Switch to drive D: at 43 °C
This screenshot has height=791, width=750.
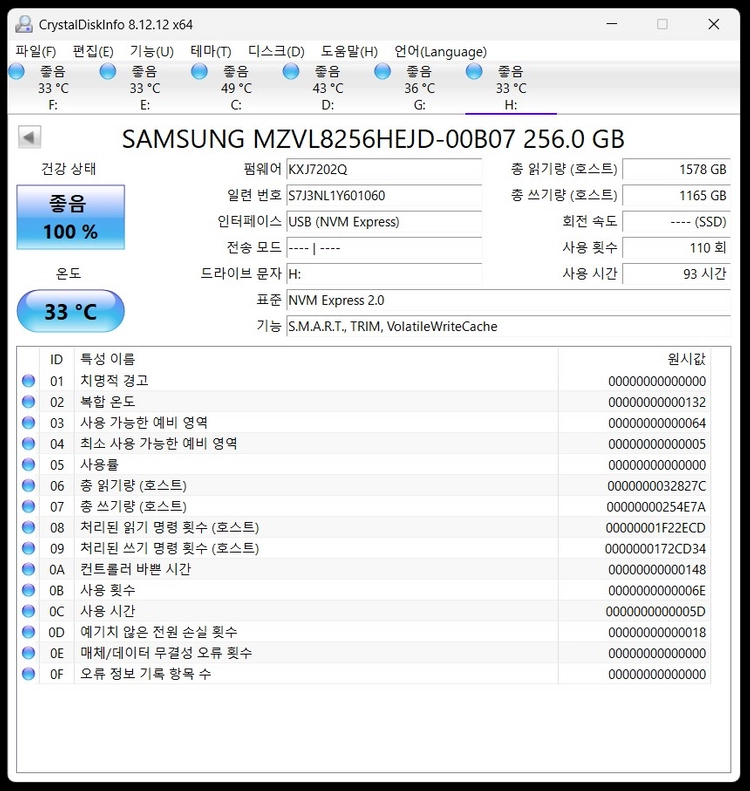[x=328, y=88]
